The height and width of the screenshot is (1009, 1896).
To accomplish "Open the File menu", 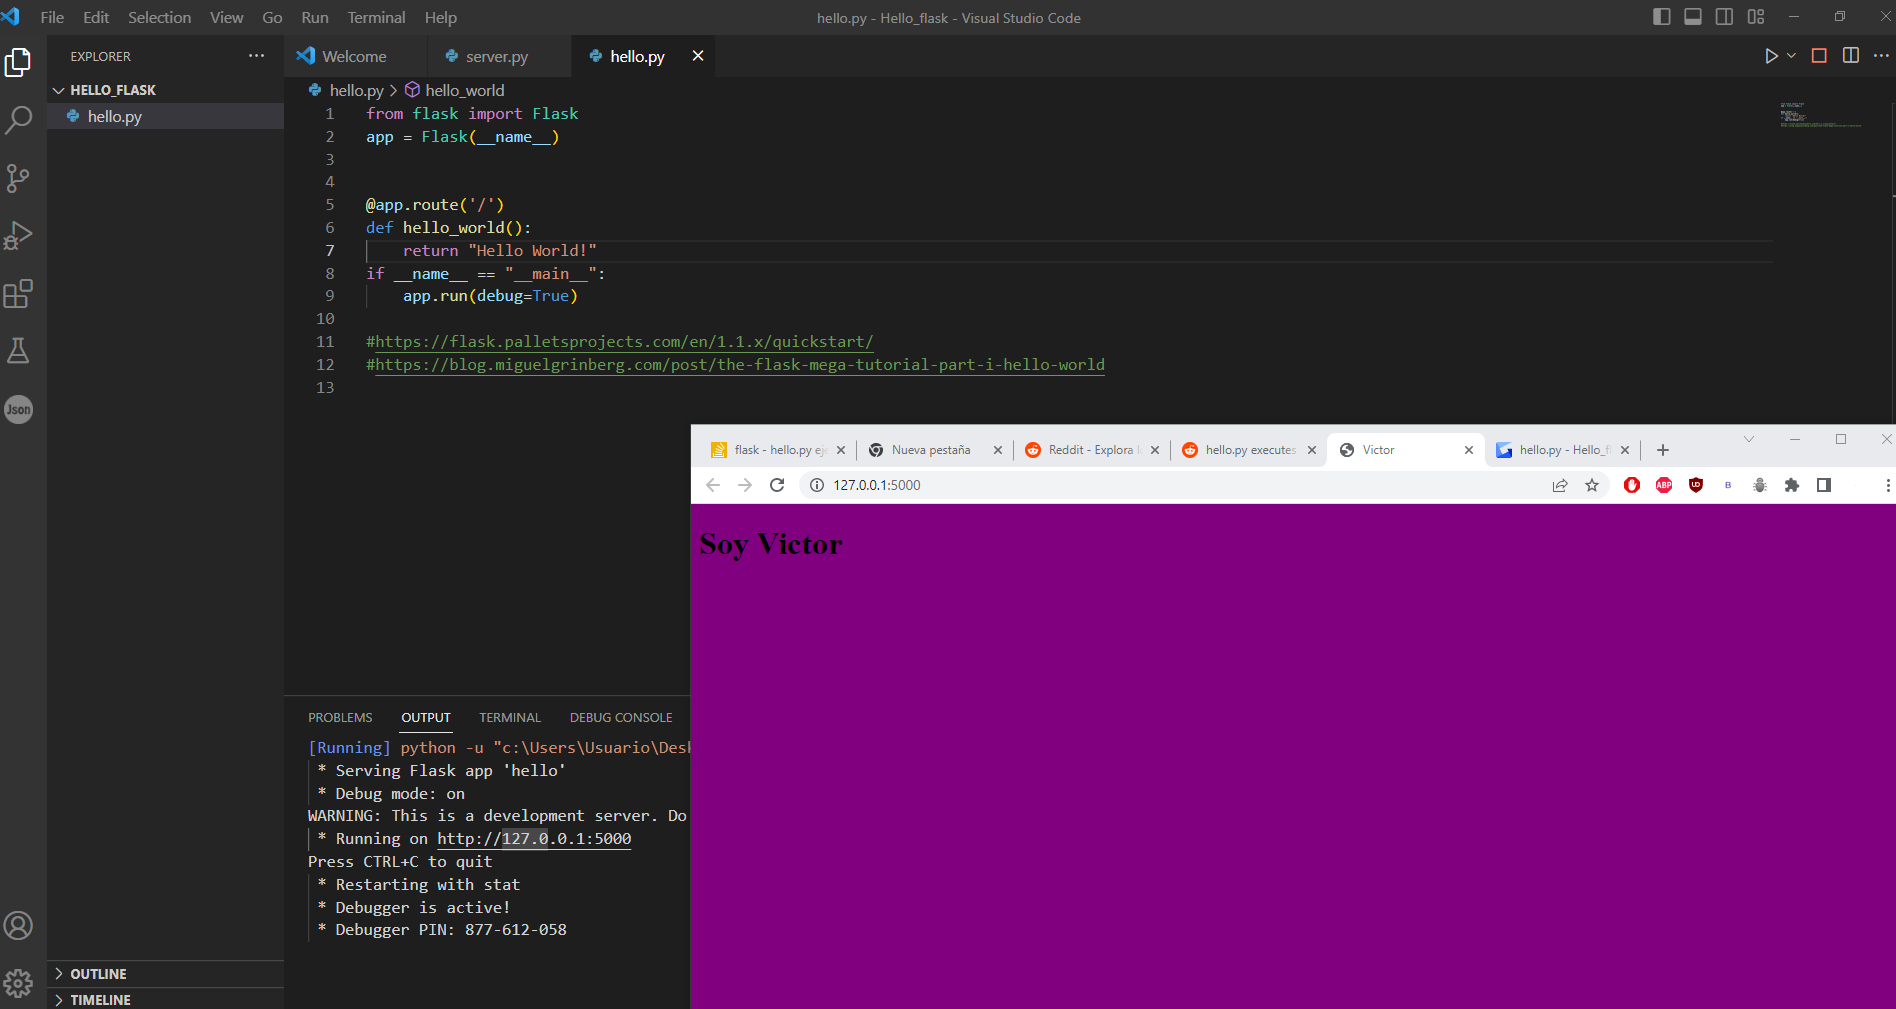I will click(x=52, y=18).
